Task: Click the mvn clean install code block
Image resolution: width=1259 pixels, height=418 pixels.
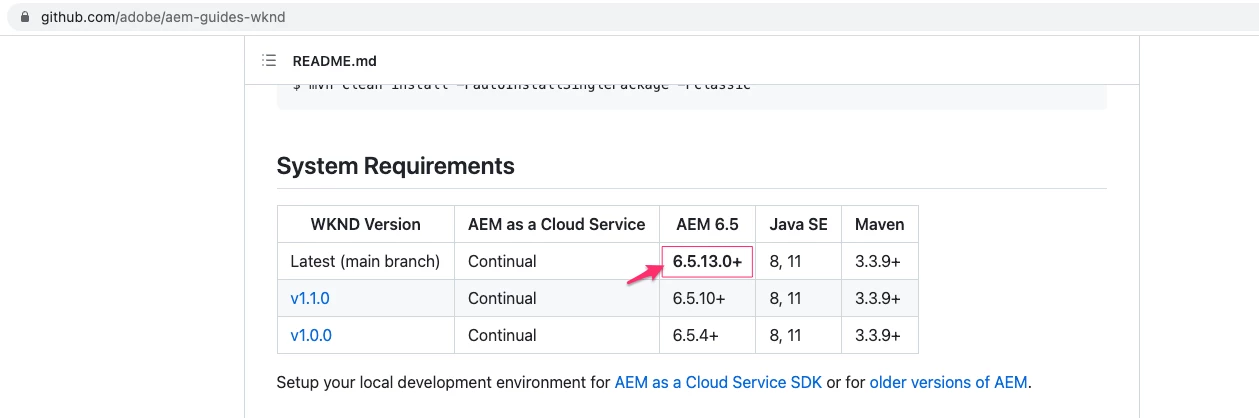Action: tap(690, 88)
